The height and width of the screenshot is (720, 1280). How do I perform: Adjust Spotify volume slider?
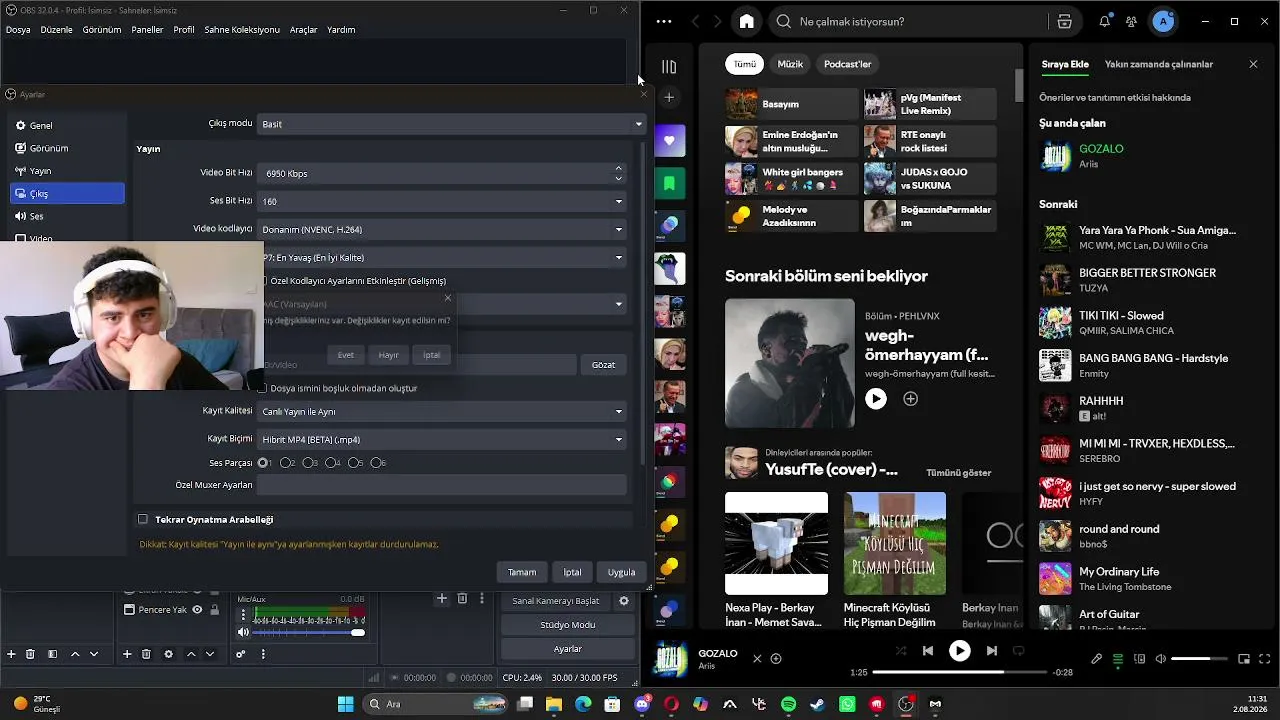[x=1199, y=659]
